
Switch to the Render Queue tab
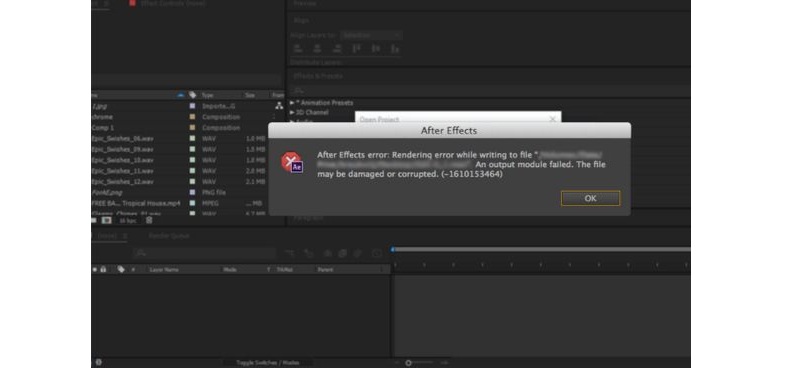point(169,236)
